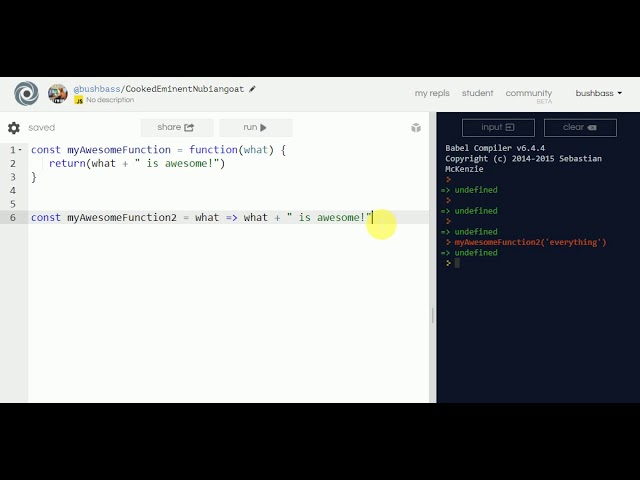Screen dimensions: 640x480
Task: Open the bushbass user avatar
Action: click(58, 93)
